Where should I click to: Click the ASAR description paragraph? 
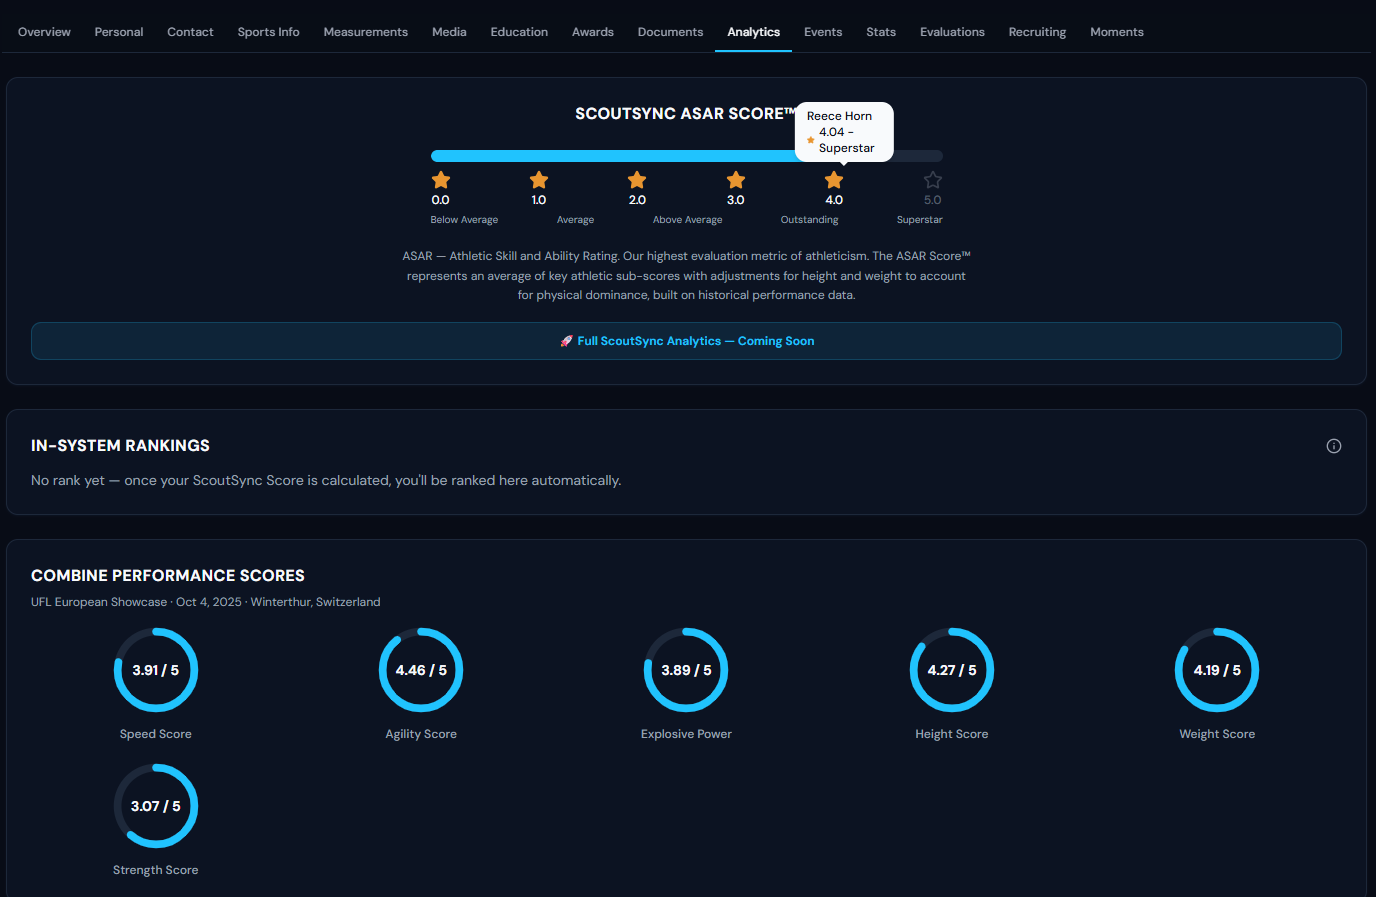686,276
